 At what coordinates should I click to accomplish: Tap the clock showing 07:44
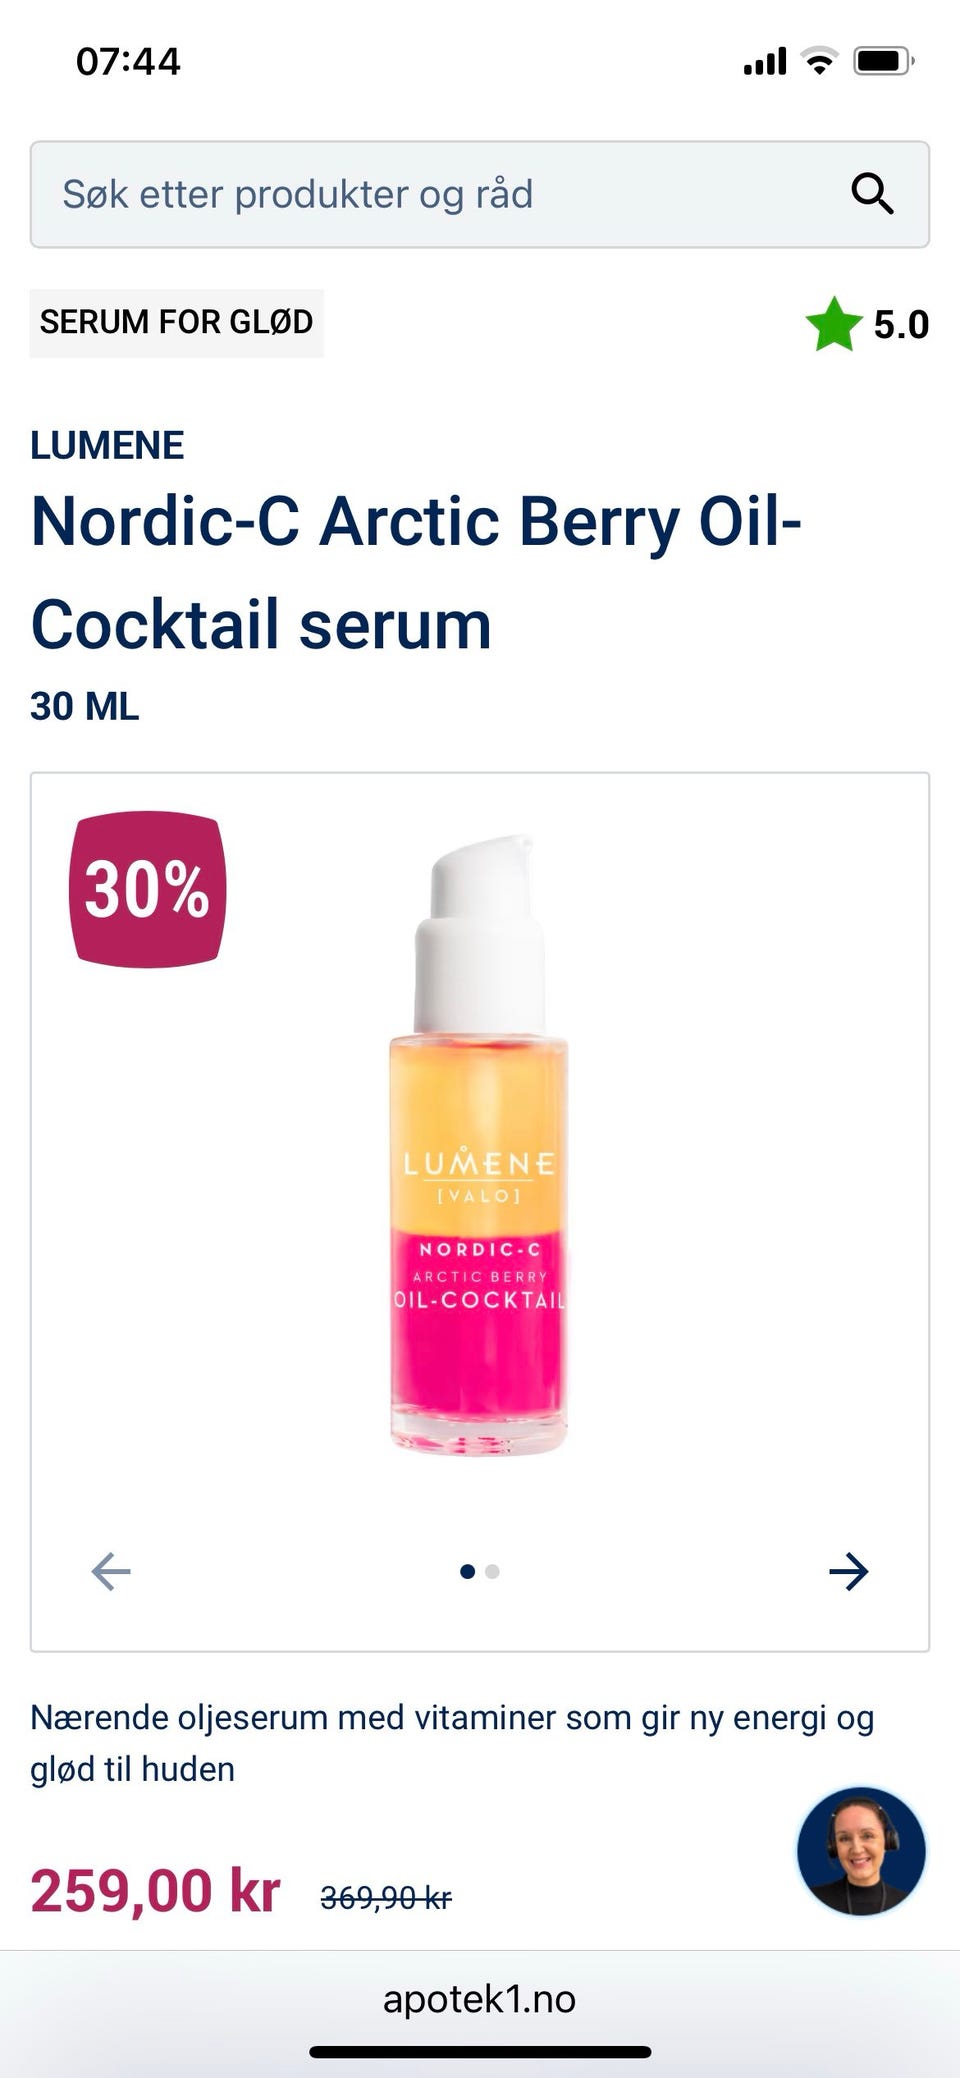click(128, 61)
